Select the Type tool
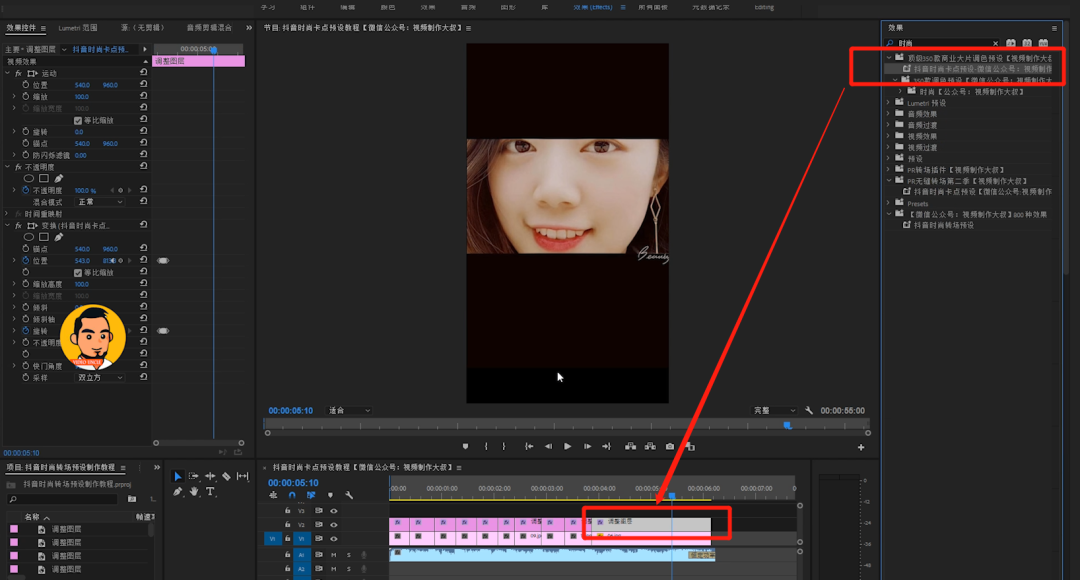This screenshot has height=580, width=1080. (x=210, y=492)
